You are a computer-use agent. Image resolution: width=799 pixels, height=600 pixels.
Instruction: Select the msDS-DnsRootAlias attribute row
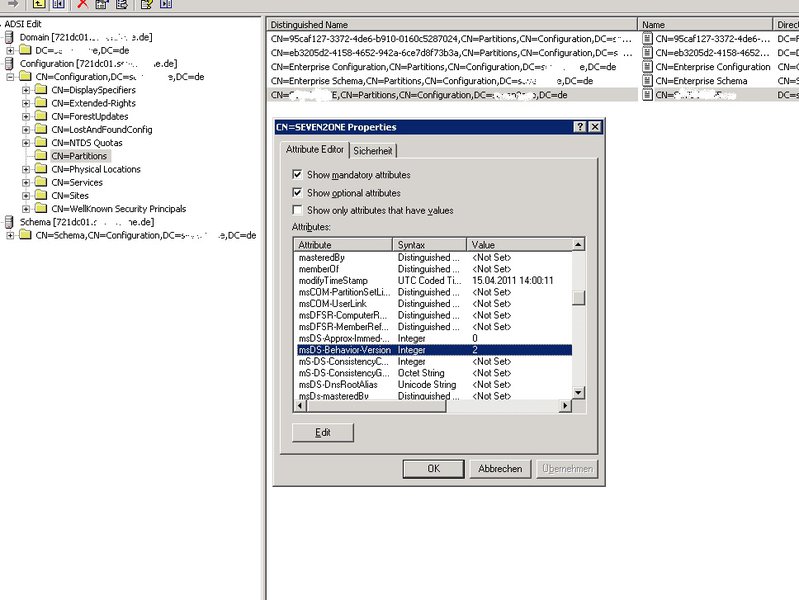[434, 384]
